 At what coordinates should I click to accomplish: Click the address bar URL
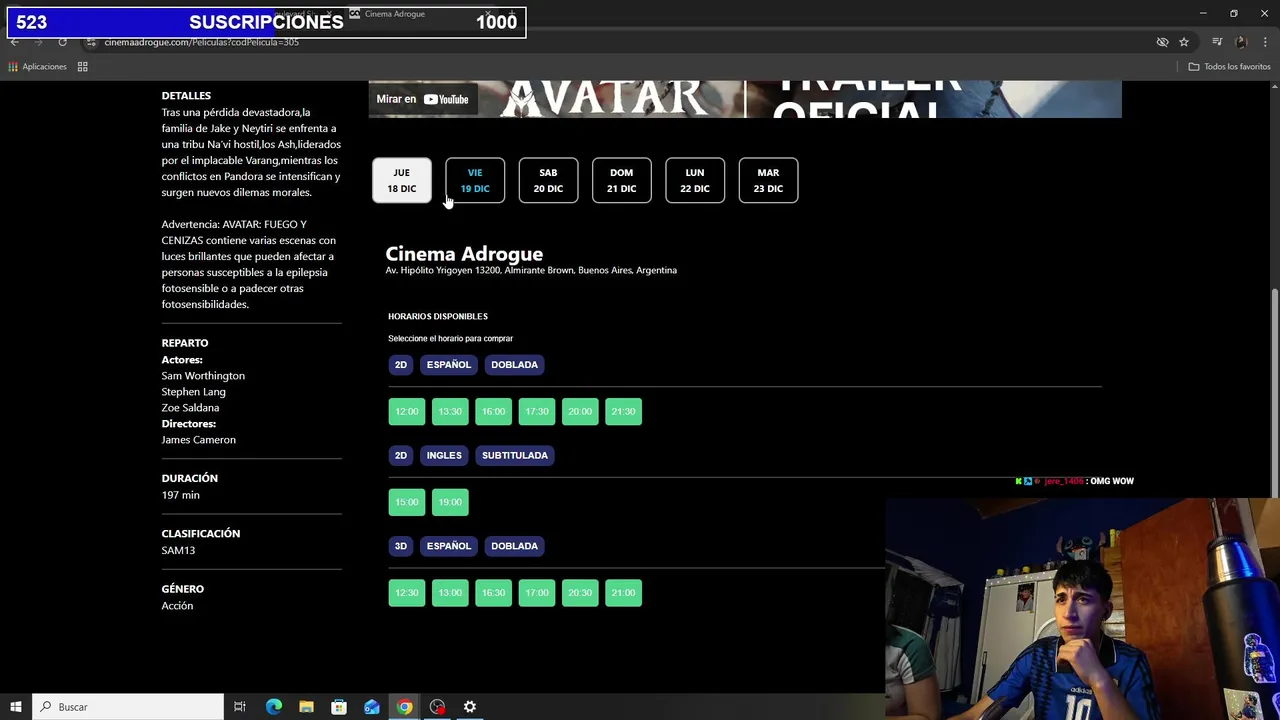[202, 42]
